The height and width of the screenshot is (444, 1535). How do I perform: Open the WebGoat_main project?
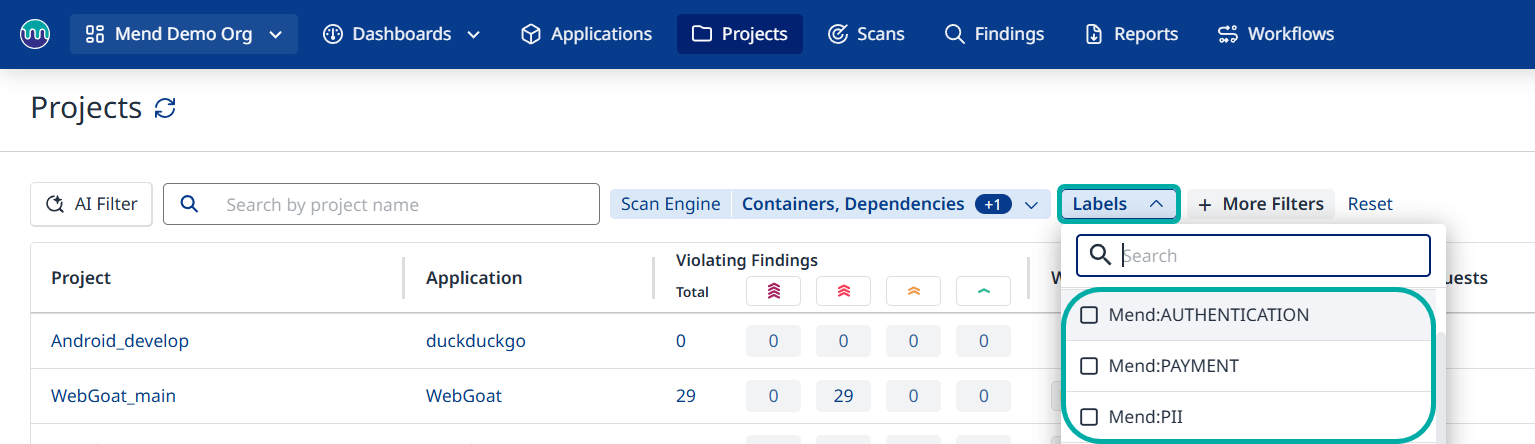click(113, 396)
